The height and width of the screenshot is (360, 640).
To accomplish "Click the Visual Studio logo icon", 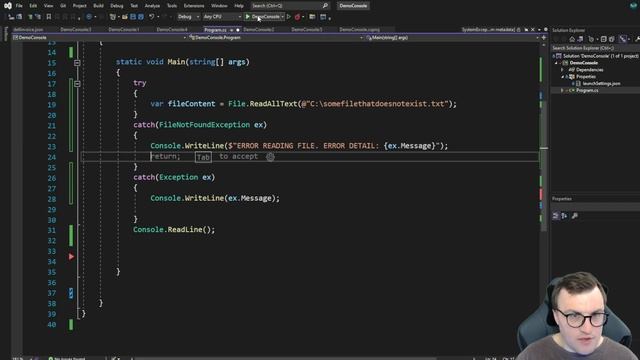I will (x=7, y=6).
